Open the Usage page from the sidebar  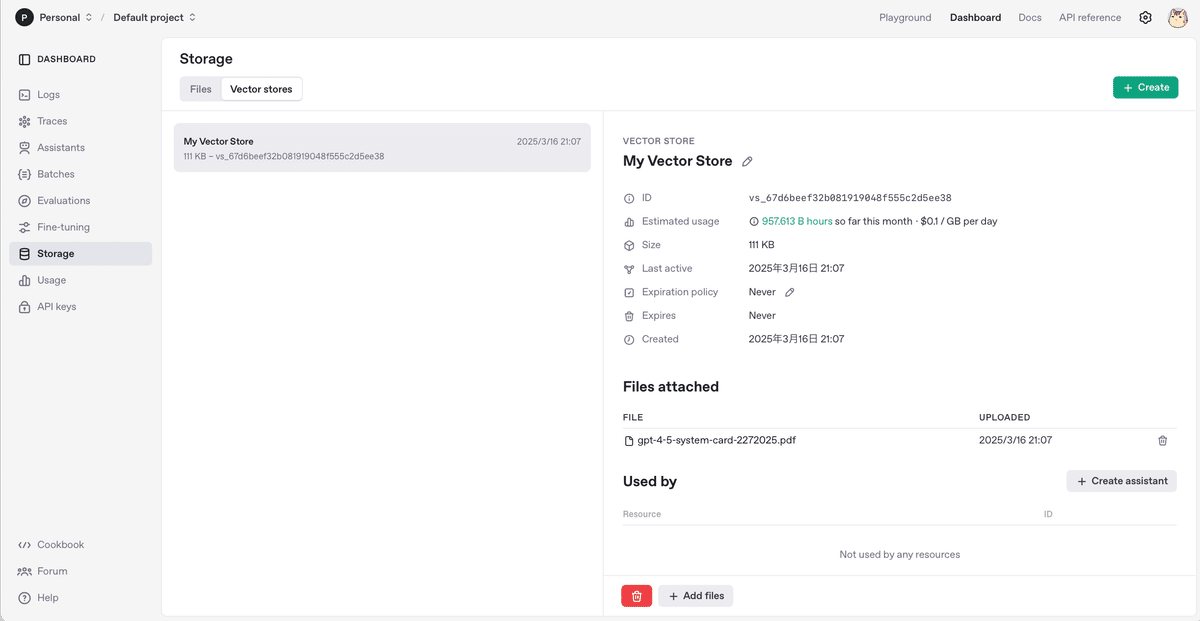pos(49,280)
